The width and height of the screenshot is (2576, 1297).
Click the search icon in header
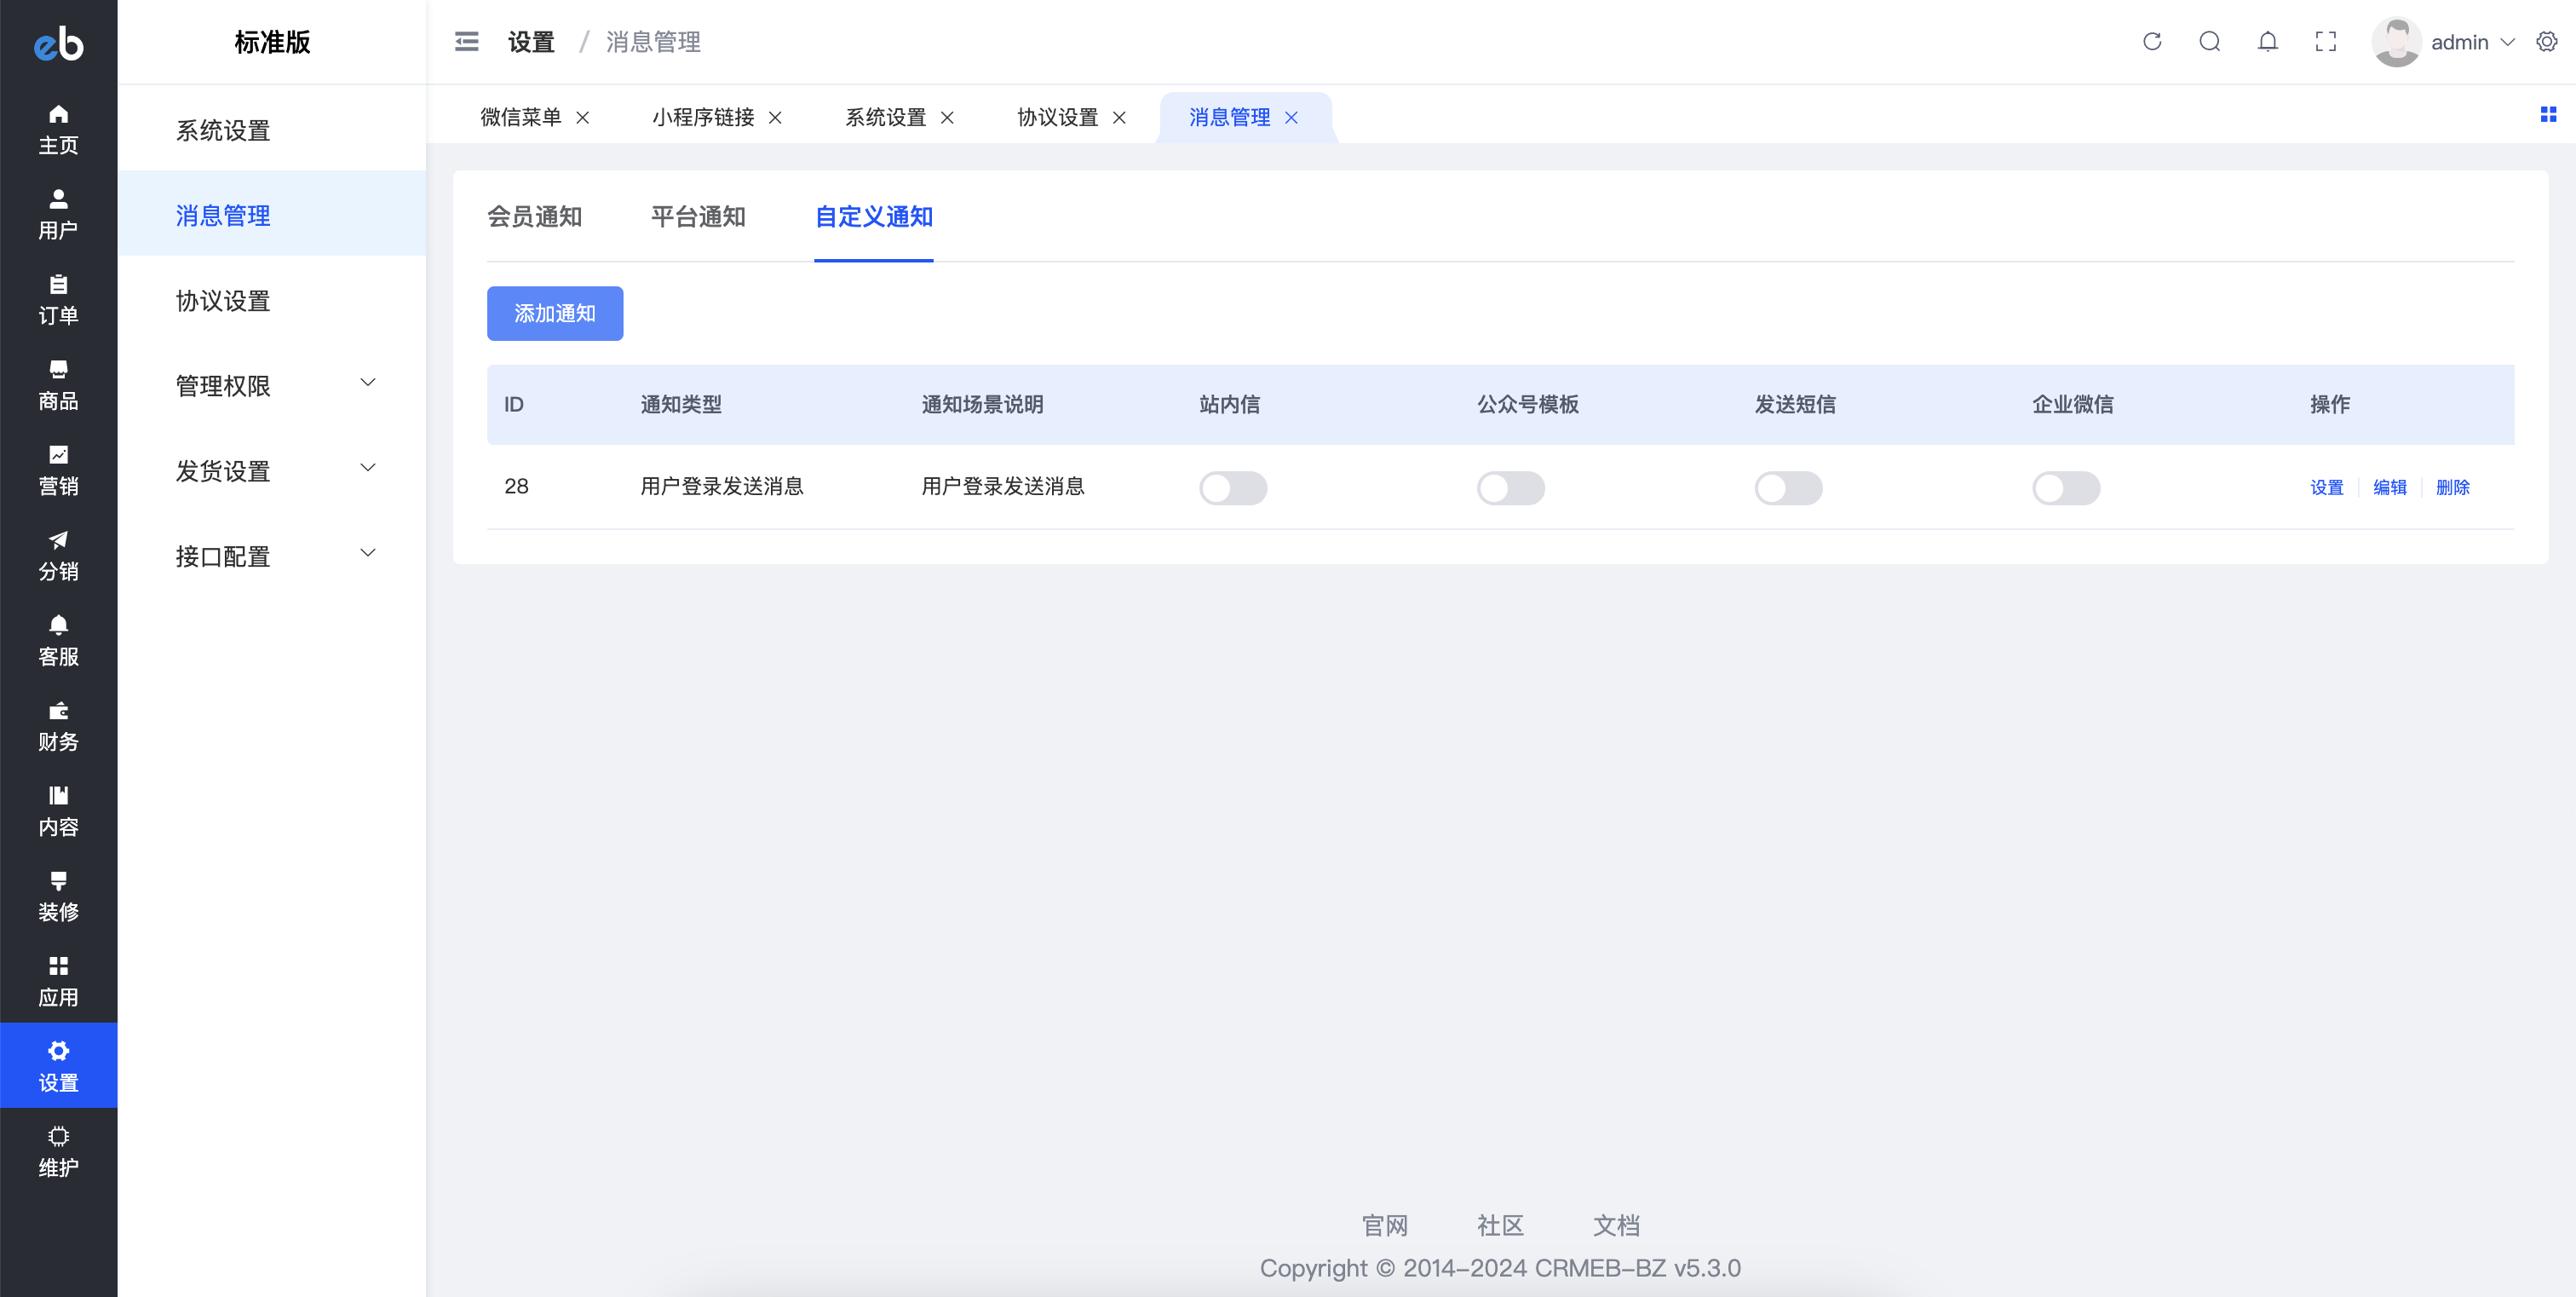pyautogui.click(x=2210, y=42)
